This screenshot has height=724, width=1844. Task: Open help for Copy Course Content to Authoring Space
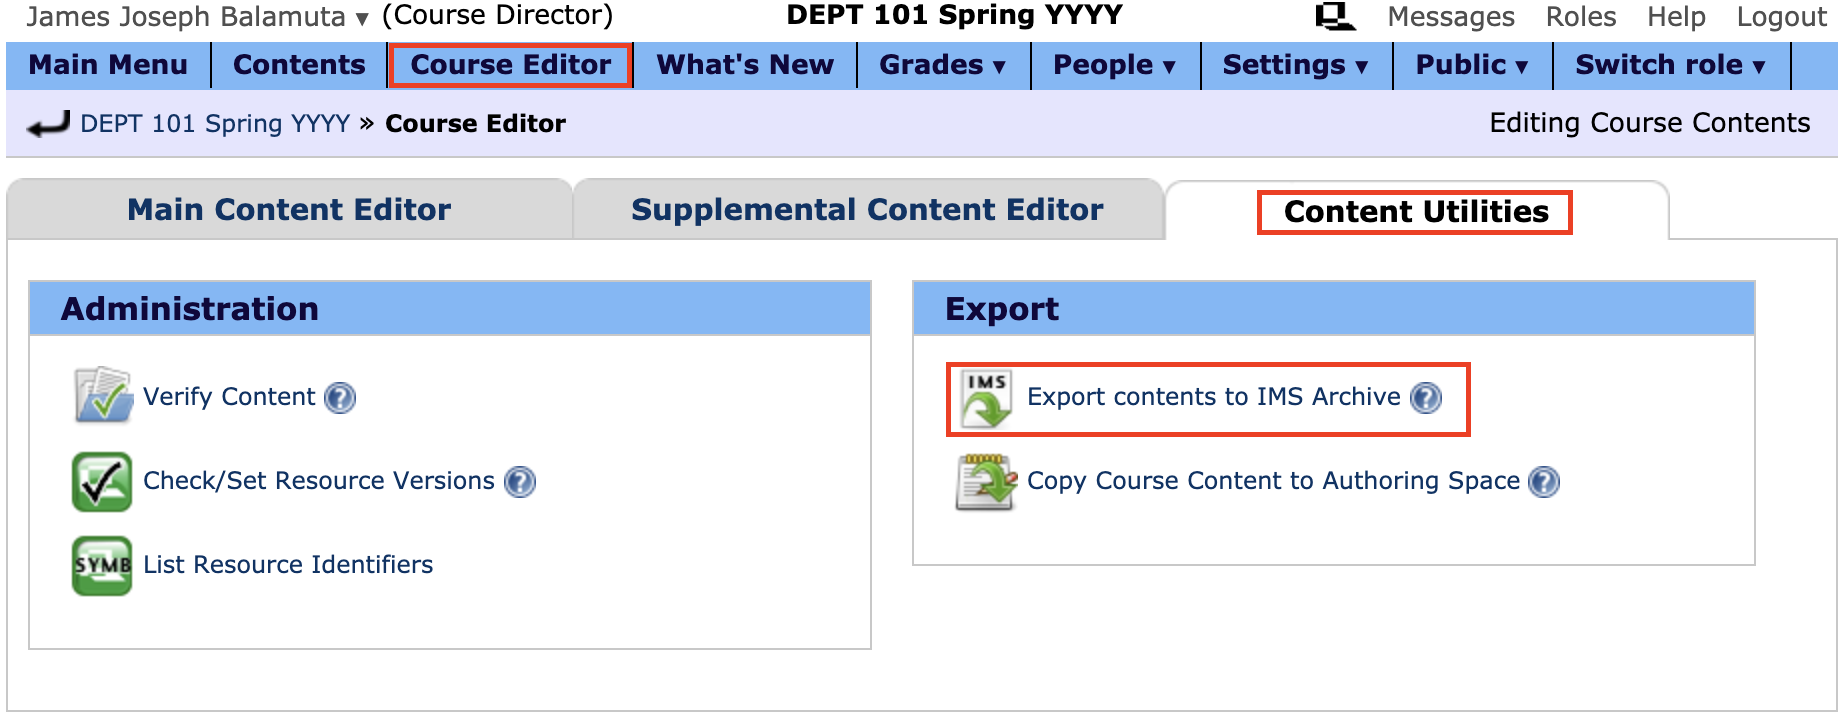coord(1545,482)
